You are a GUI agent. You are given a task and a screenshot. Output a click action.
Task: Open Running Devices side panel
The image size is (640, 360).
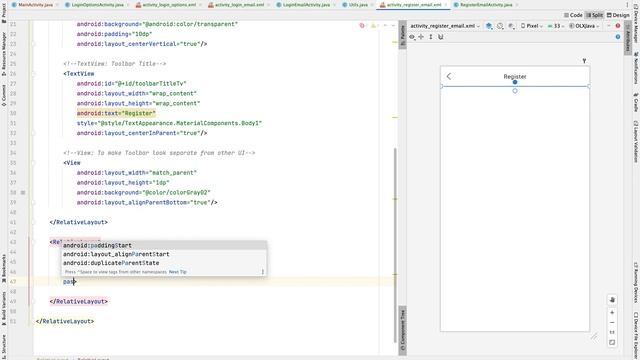[x=636, y=282]
